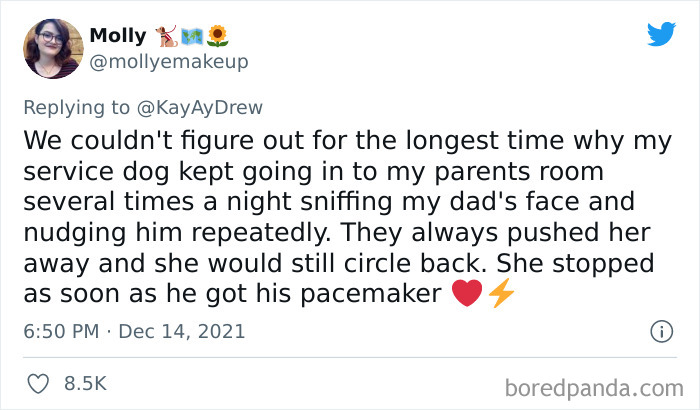
Task: Click the 8.5K likes count
Action: pos(84,383)
